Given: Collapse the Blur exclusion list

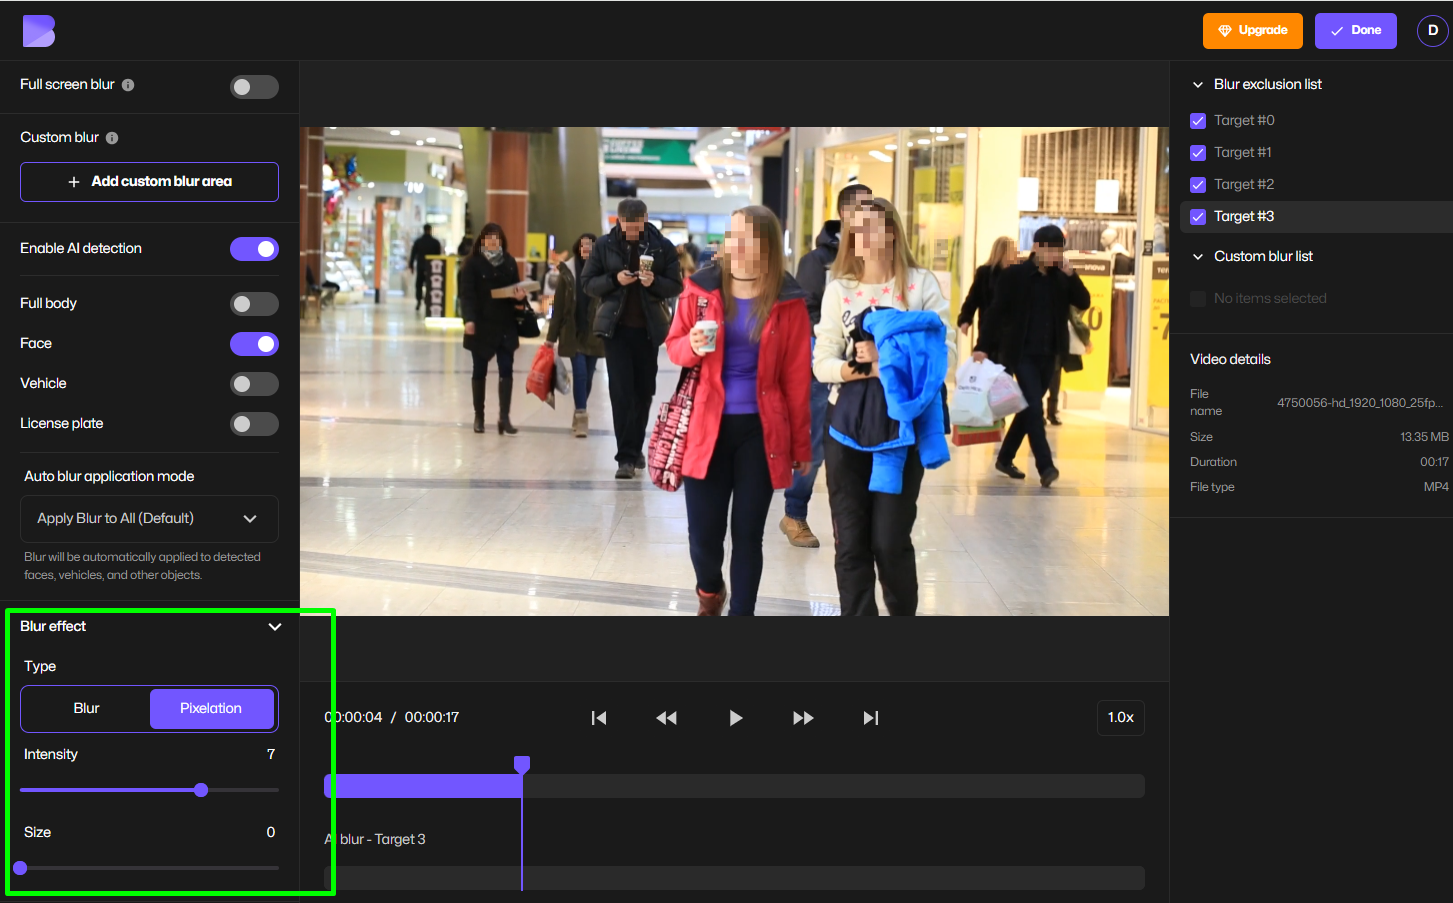Looking at the screenshot, I should pos(1197,84).
